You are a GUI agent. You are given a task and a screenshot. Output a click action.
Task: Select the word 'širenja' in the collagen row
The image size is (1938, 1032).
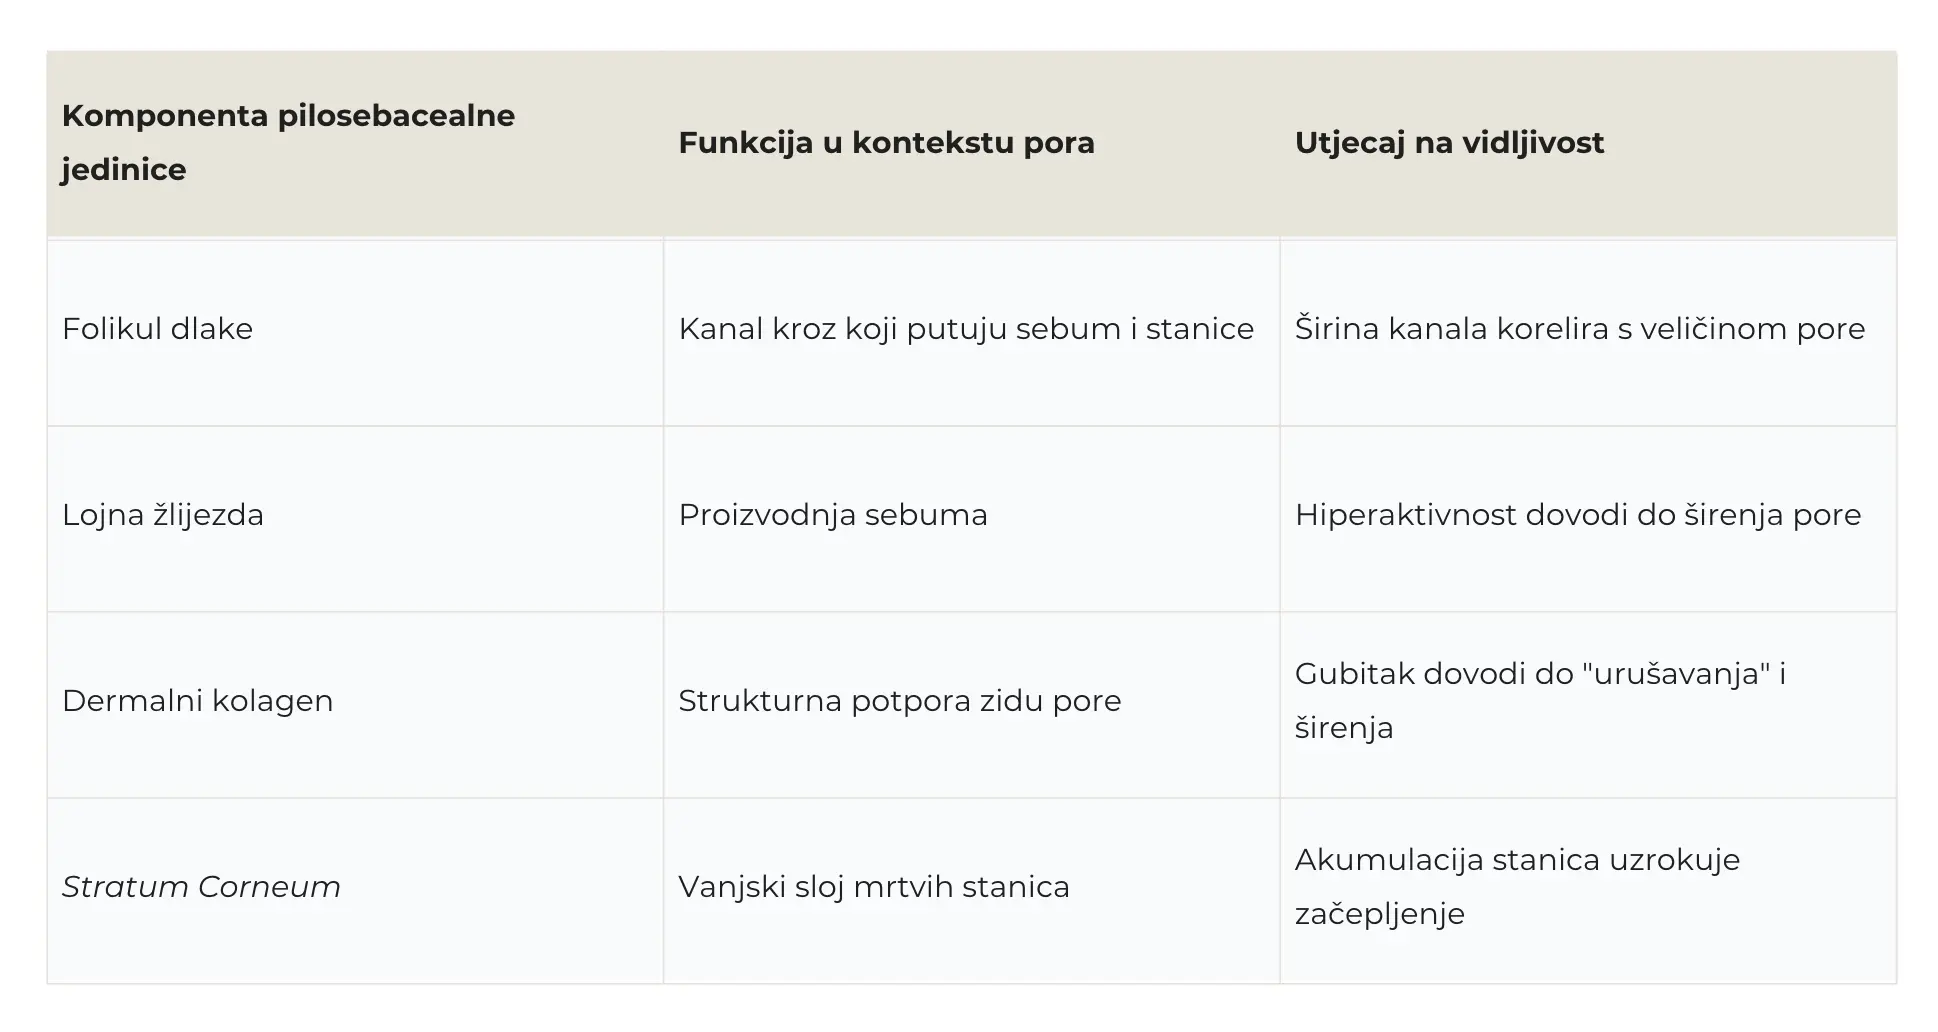click(1344, 729)
